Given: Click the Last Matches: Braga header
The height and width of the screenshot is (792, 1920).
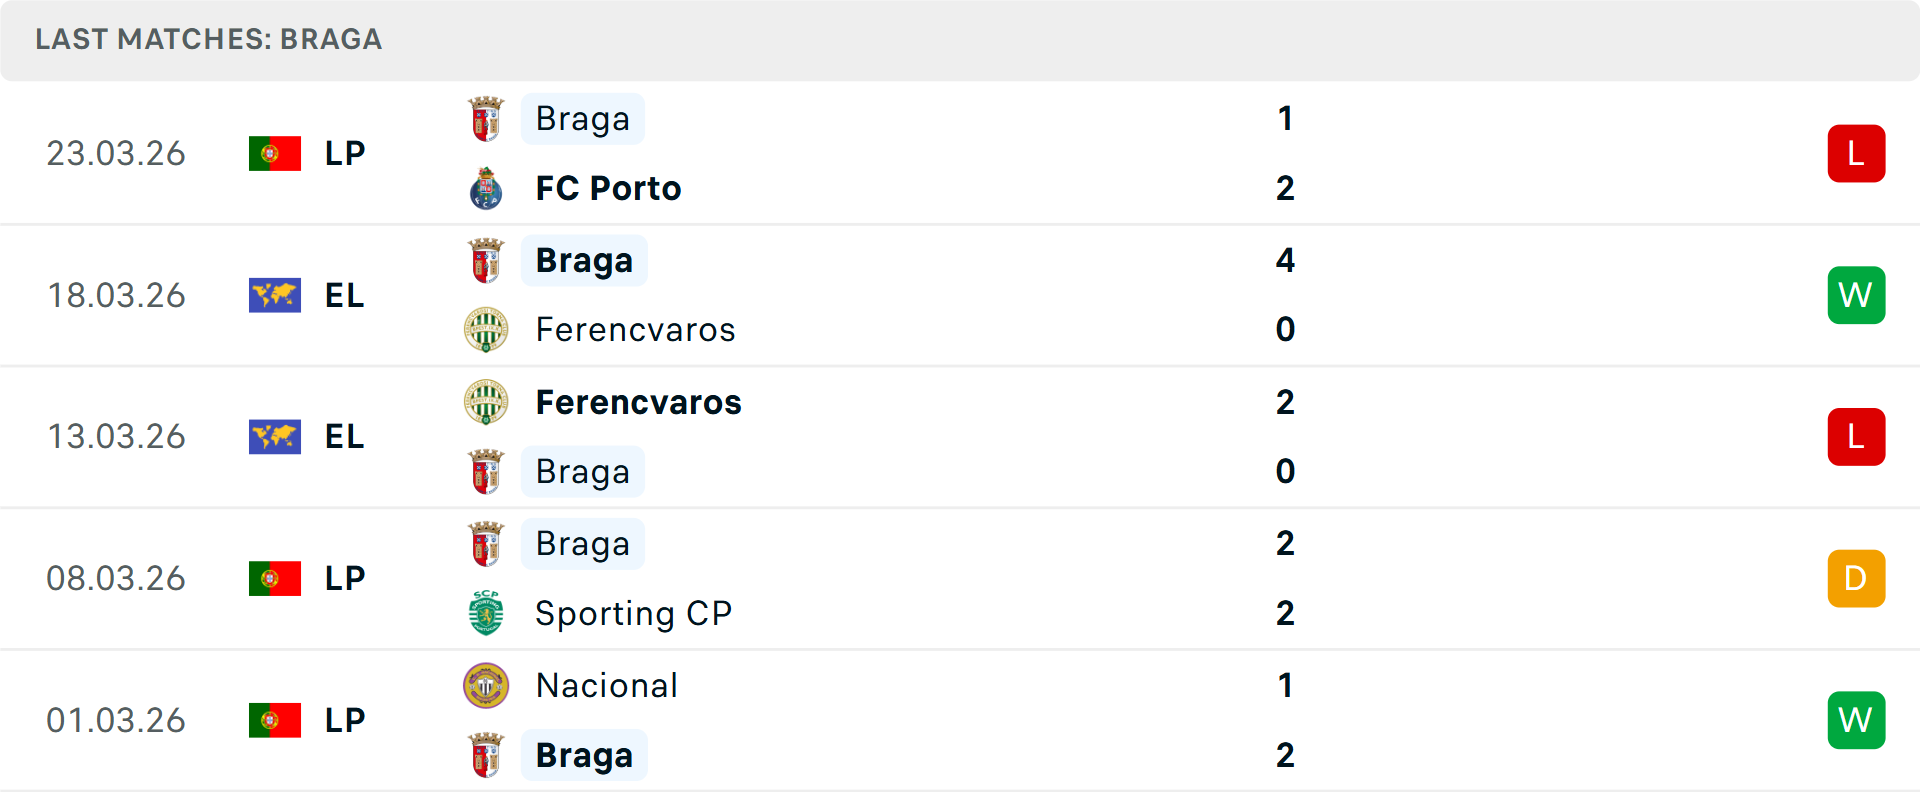Looking at the screenshot, I should pos(209,39).
